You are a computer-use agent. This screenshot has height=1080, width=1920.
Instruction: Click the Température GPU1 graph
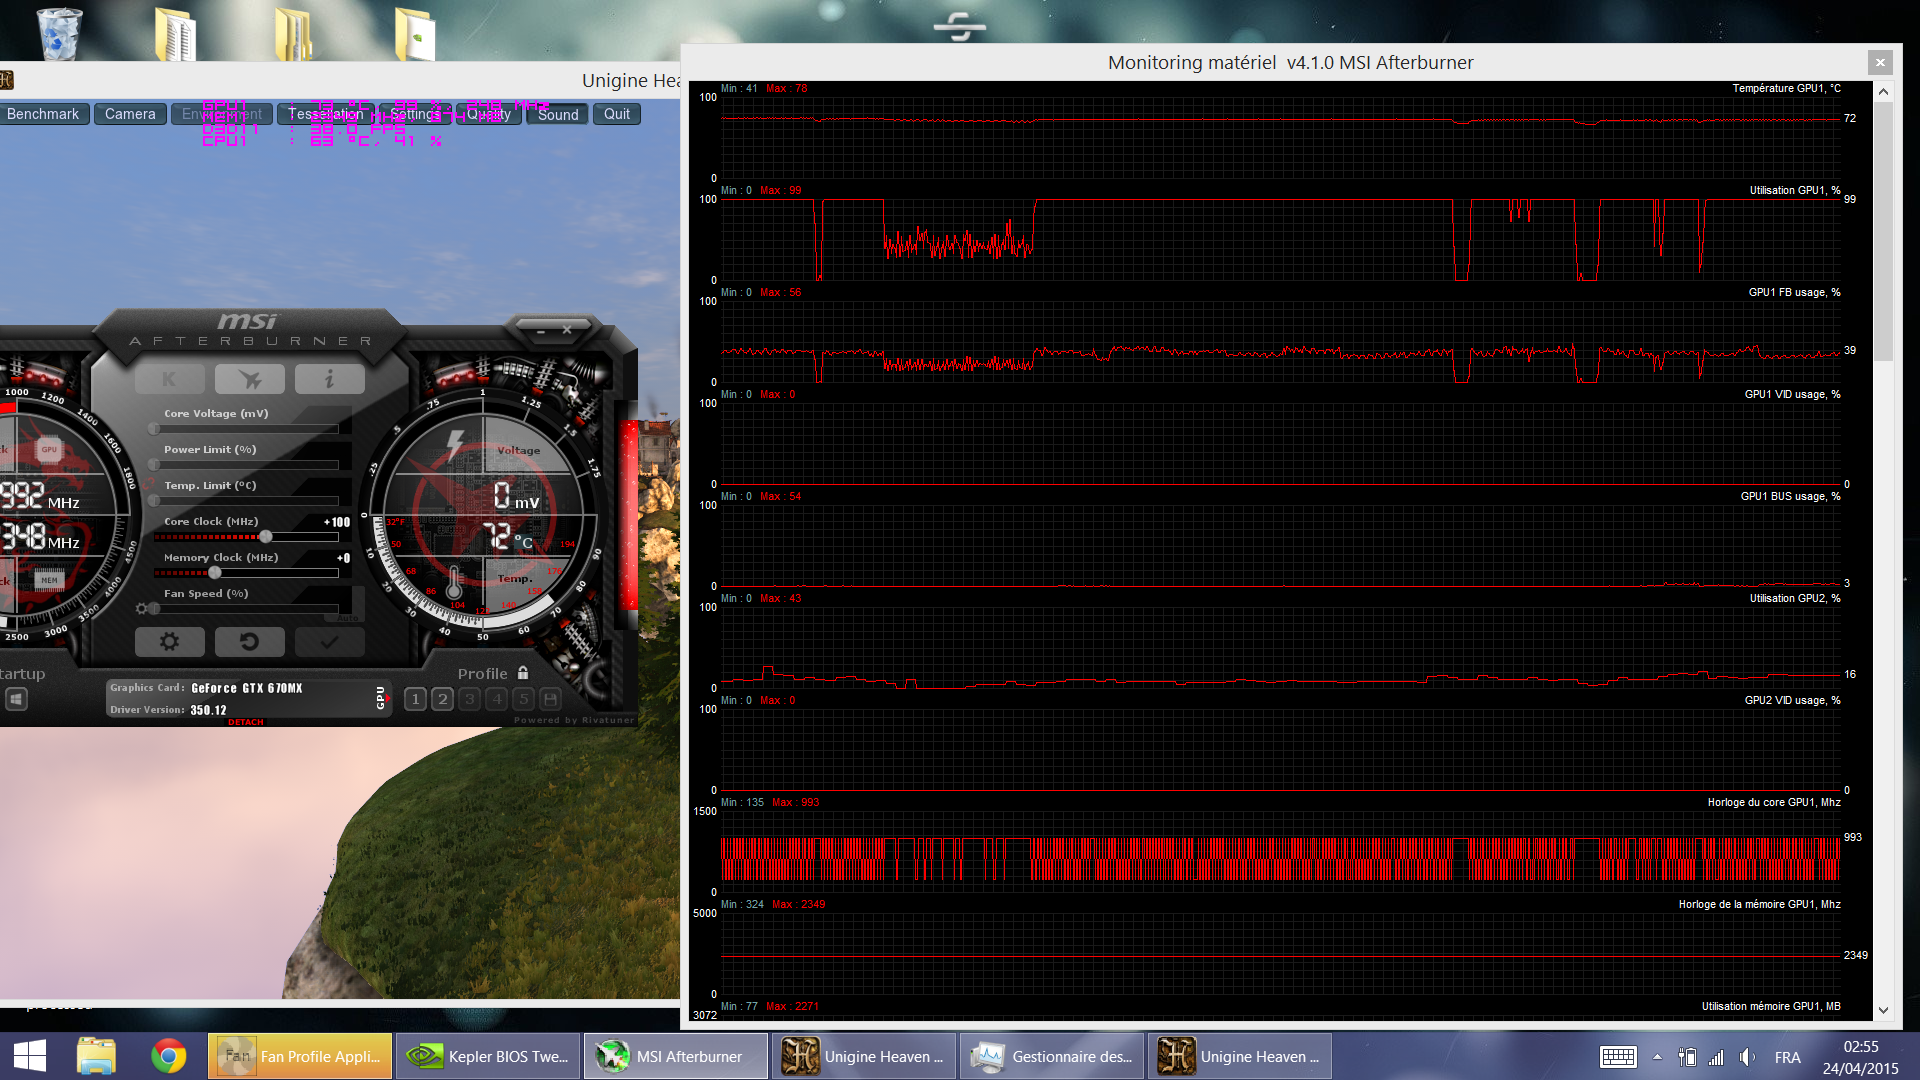click(x=1280, y=138)
